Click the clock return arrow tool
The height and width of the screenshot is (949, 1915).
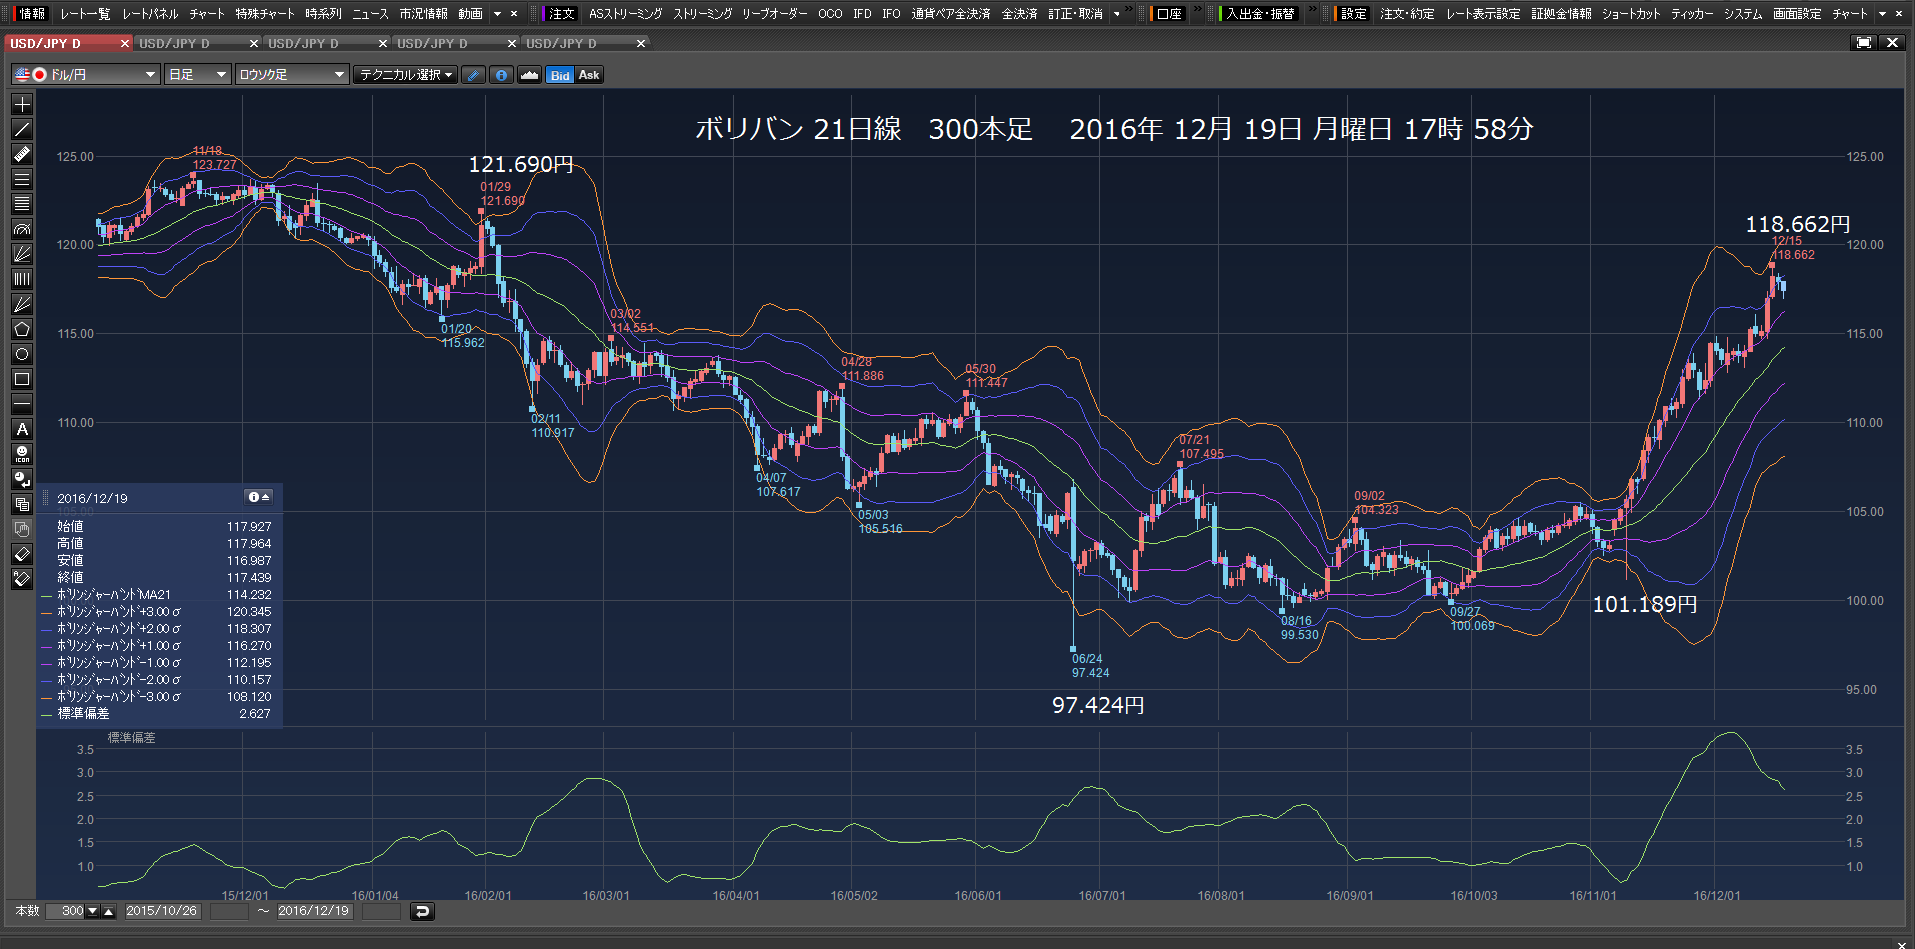point(22,479)
